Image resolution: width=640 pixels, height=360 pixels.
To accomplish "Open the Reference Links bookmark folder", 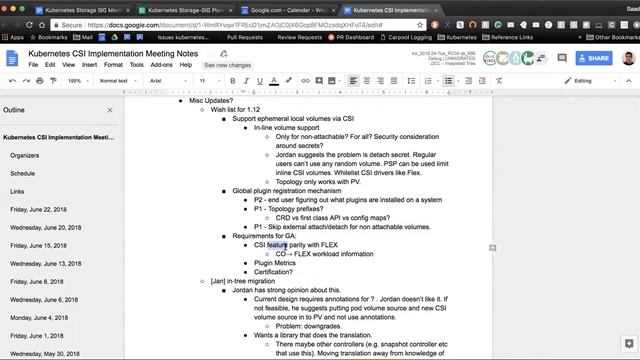I will (x=507, y=37).
